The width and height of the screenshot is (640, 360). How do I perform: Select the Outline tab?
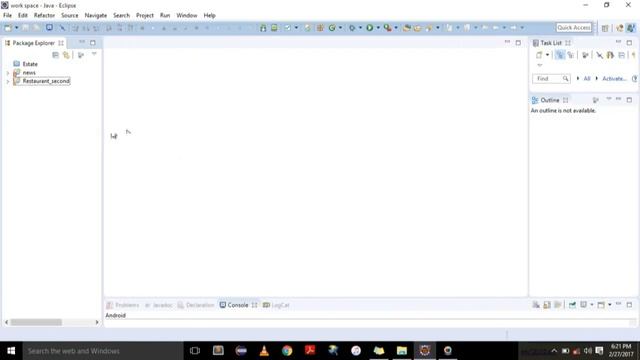pyautogui.click(x=549, y=100)
